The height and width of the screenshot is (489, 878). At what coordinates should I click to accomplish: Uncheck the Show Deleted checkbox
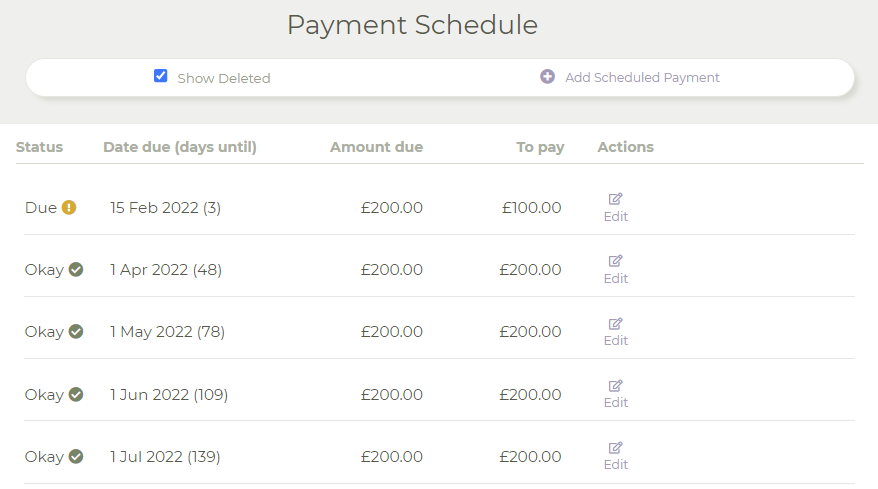point(160,76)
